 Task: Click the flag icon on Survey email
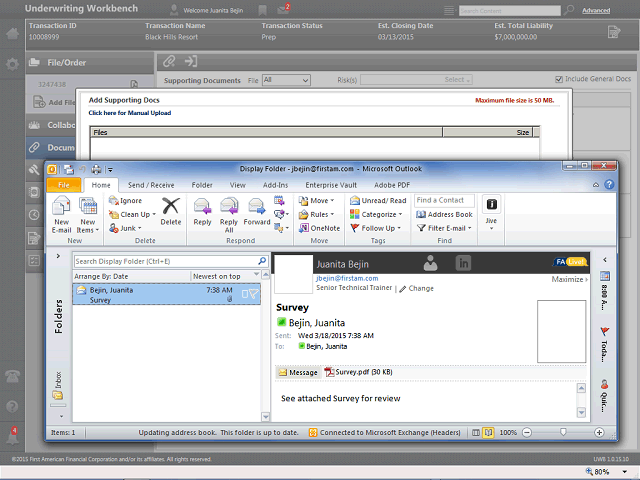pos(254,294)
